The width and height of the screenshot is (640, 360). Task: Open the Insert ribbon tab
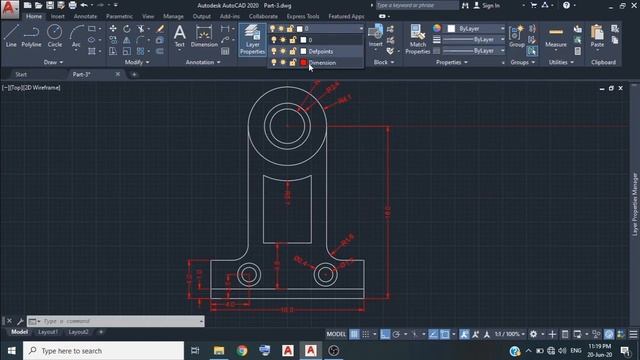[x=58, y=16]
